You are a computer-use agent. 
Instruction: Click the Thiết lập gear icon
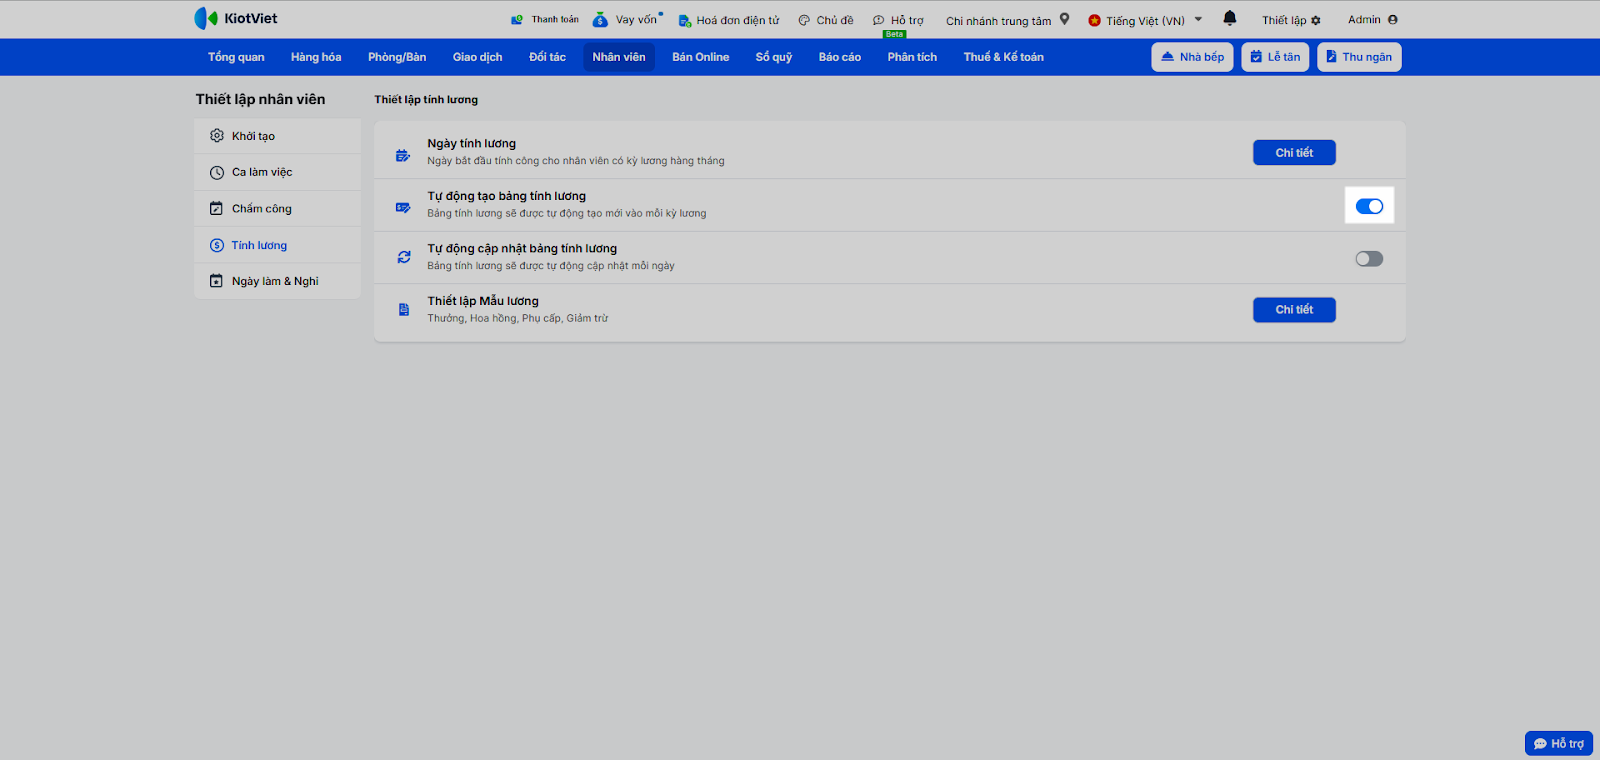[x=1316, y=20]
